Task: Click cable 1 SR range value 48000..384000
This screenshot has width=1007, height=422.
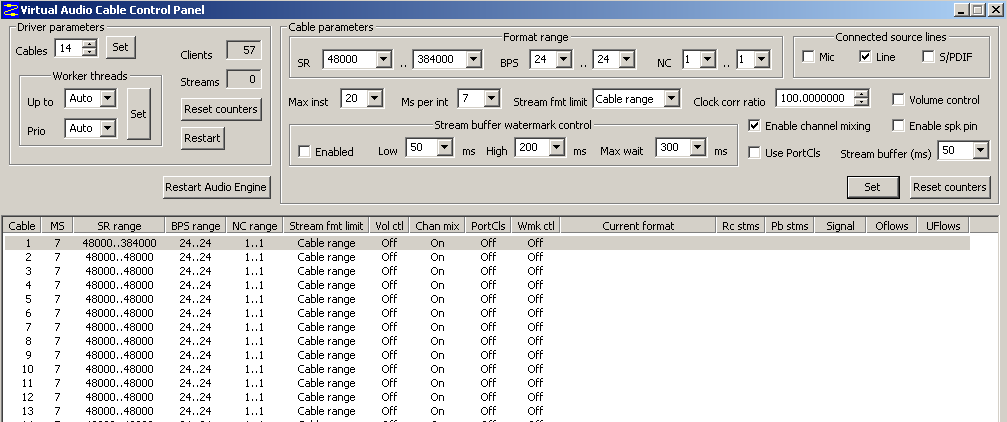Action: point(119,243)
